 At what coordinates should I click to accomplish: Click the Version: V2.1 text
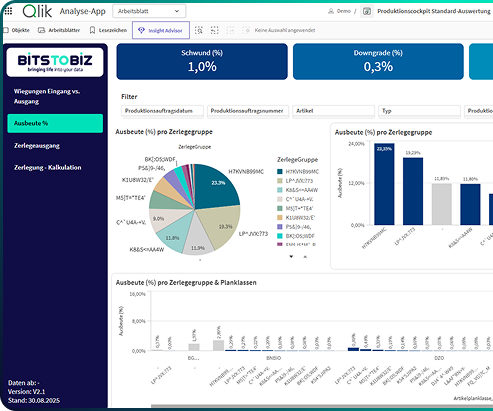click(26, 392)
